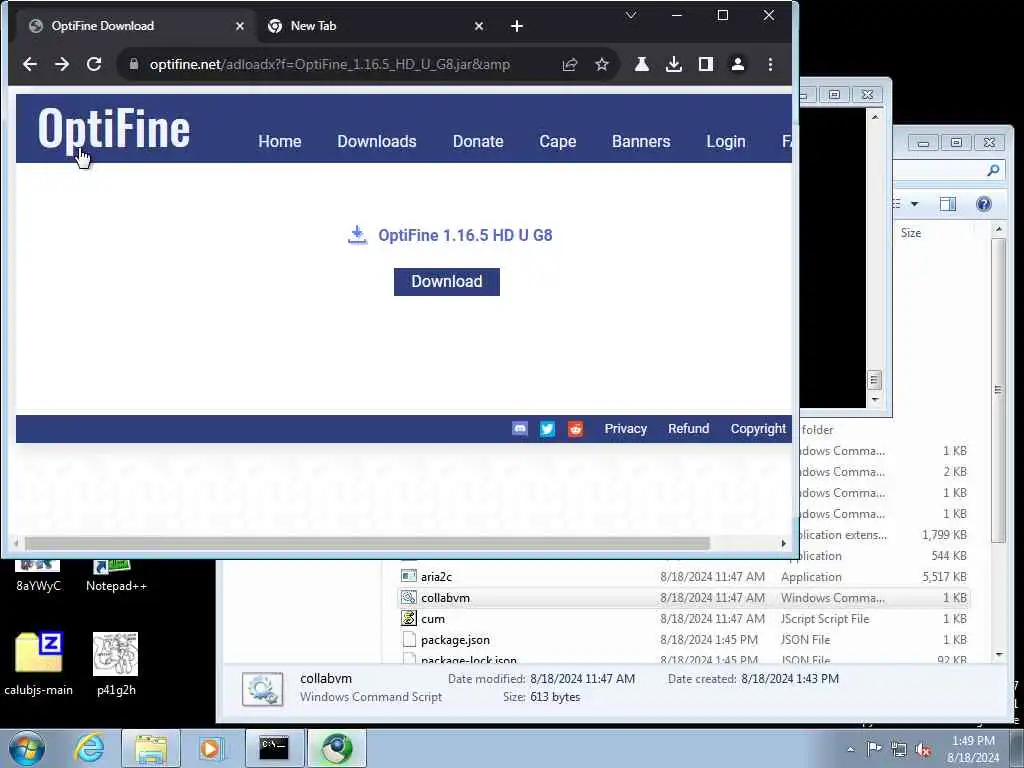Switch to the New Tab tab
This screenshot has height=768, width=1024.
(376, 26)
